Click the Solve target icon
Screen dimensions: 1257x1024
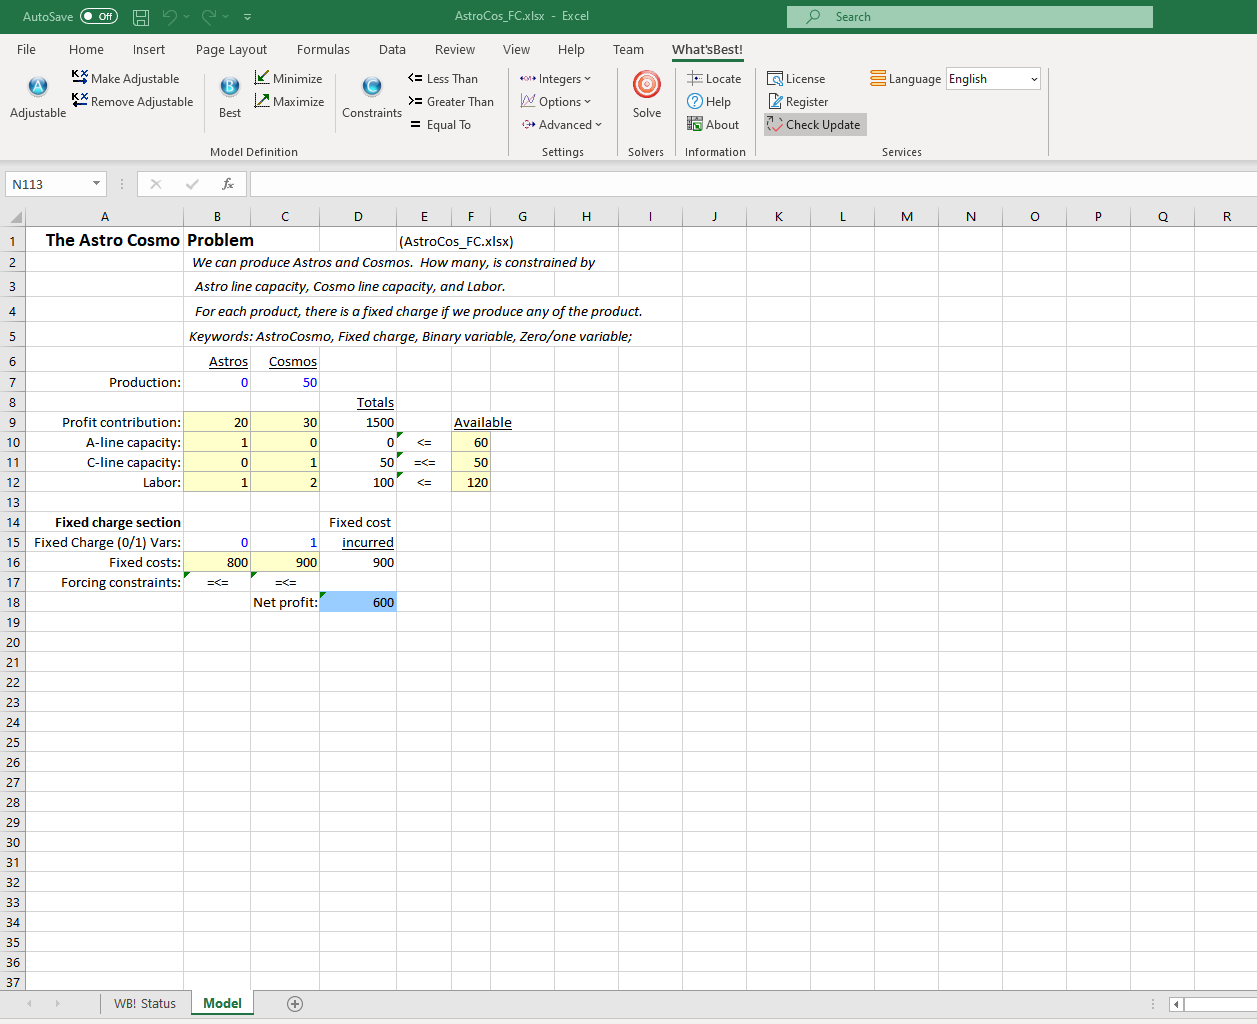(x=647, y=86)
